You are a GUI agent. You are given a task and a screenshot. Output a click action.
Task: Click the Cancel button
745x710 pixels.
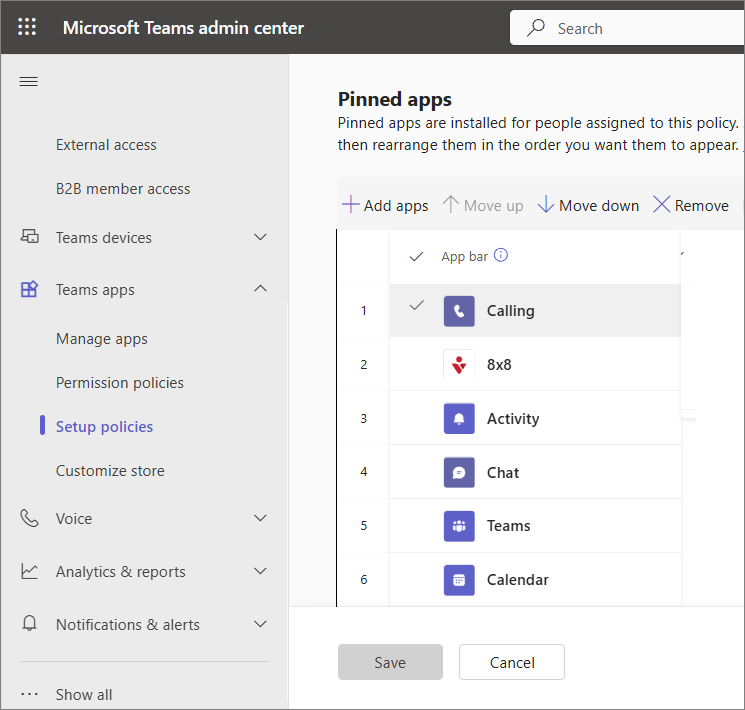point(512,662)
